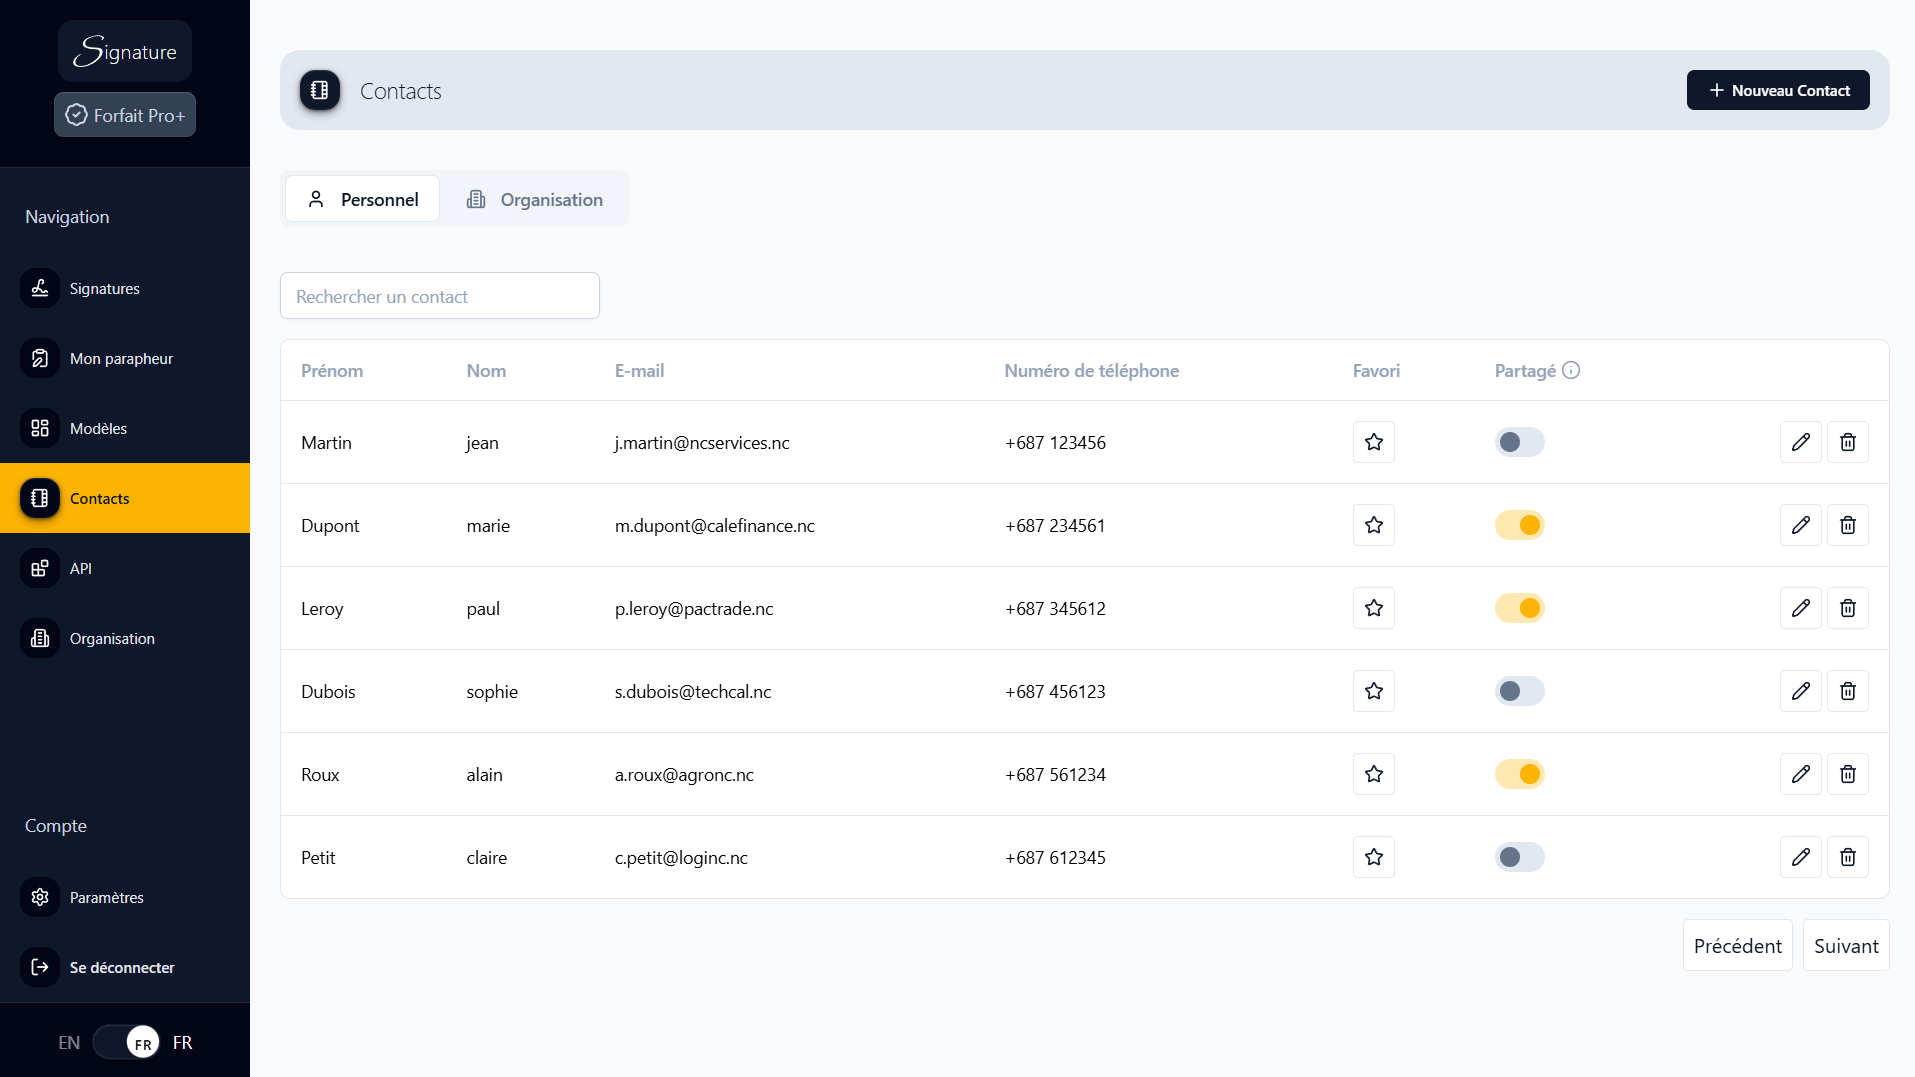Open the API section
This screenshot has height=1077, width=1915.
pyautogui.click(x=81, y=568)
